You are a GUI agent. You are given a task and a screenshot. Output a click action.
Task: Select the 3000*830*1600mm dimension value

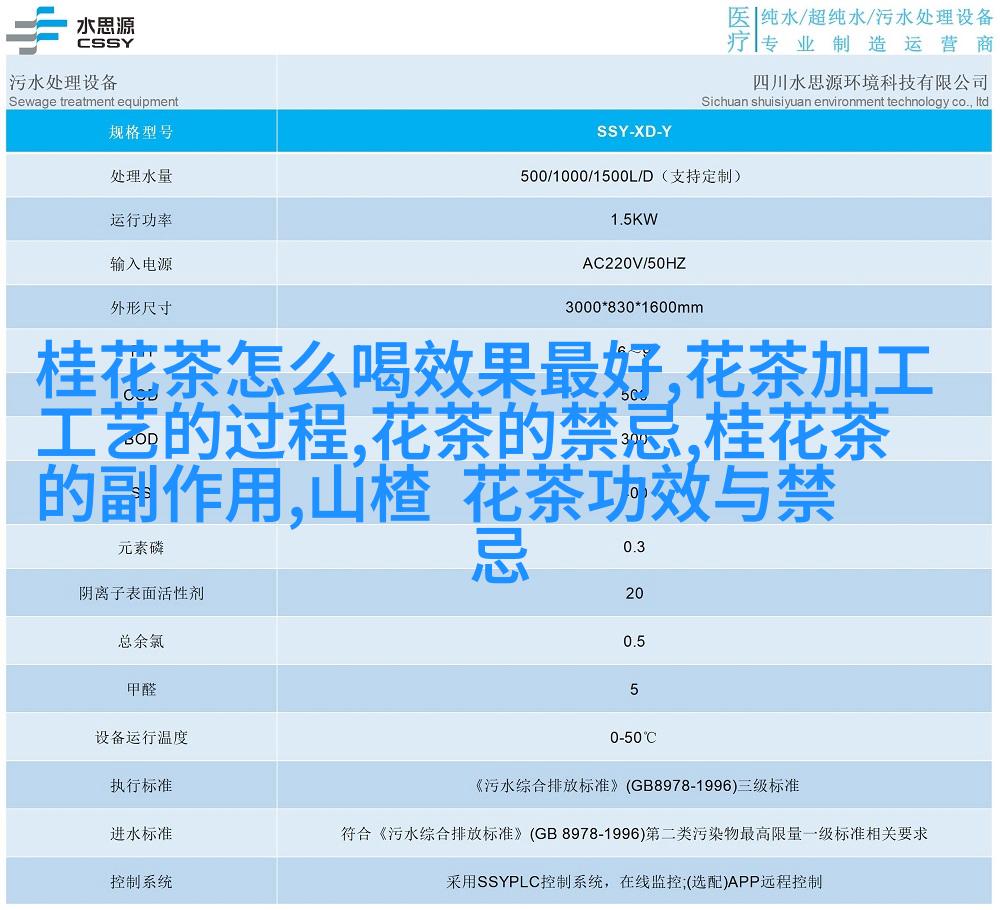click(x=634, y=308)
